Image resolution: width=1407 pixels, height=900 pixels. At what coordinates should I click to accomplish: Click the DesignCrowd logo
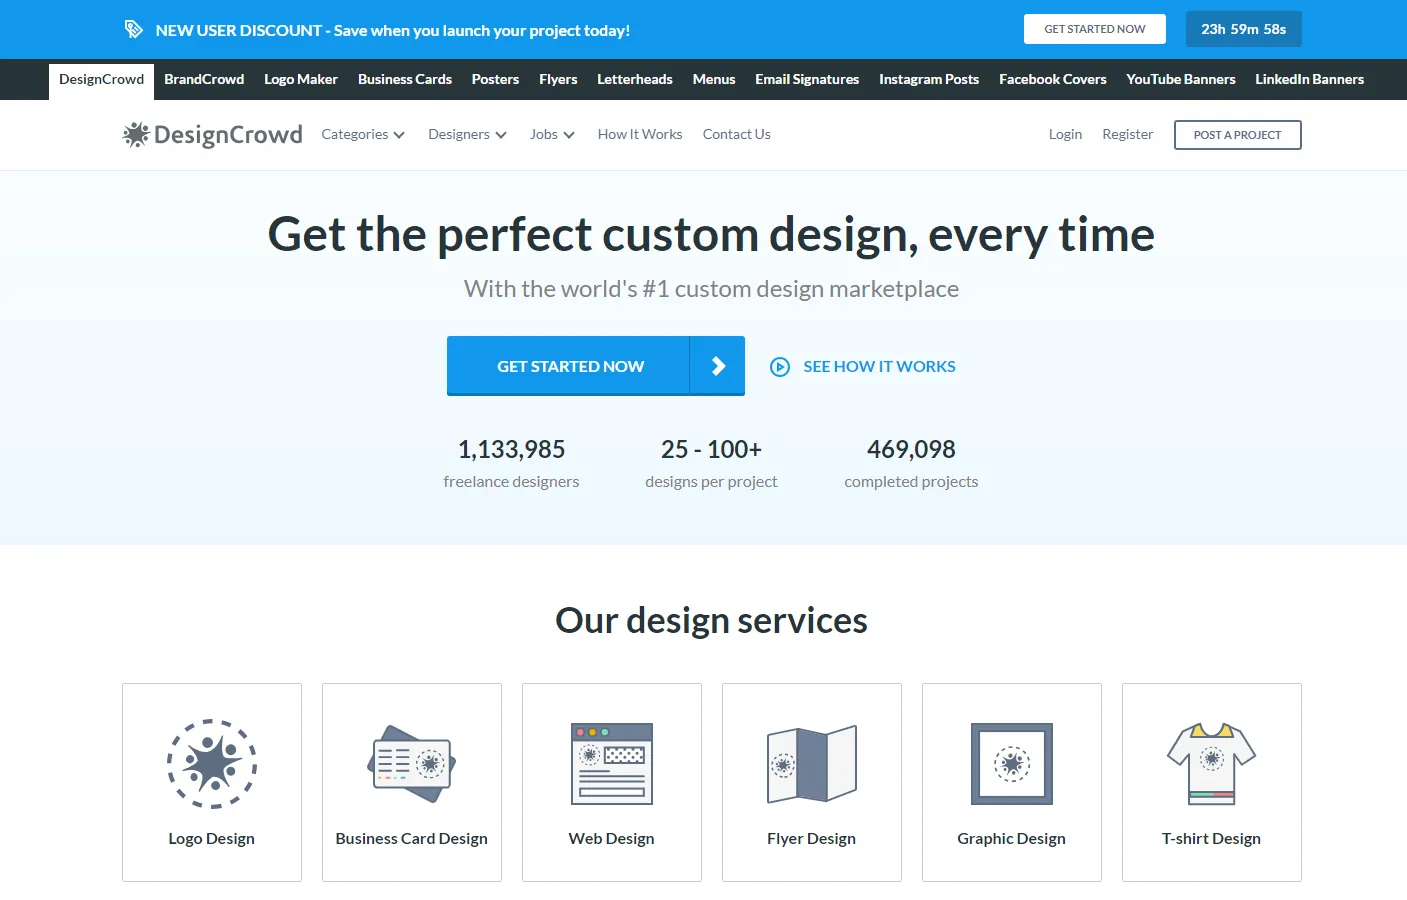click(212, 134)
